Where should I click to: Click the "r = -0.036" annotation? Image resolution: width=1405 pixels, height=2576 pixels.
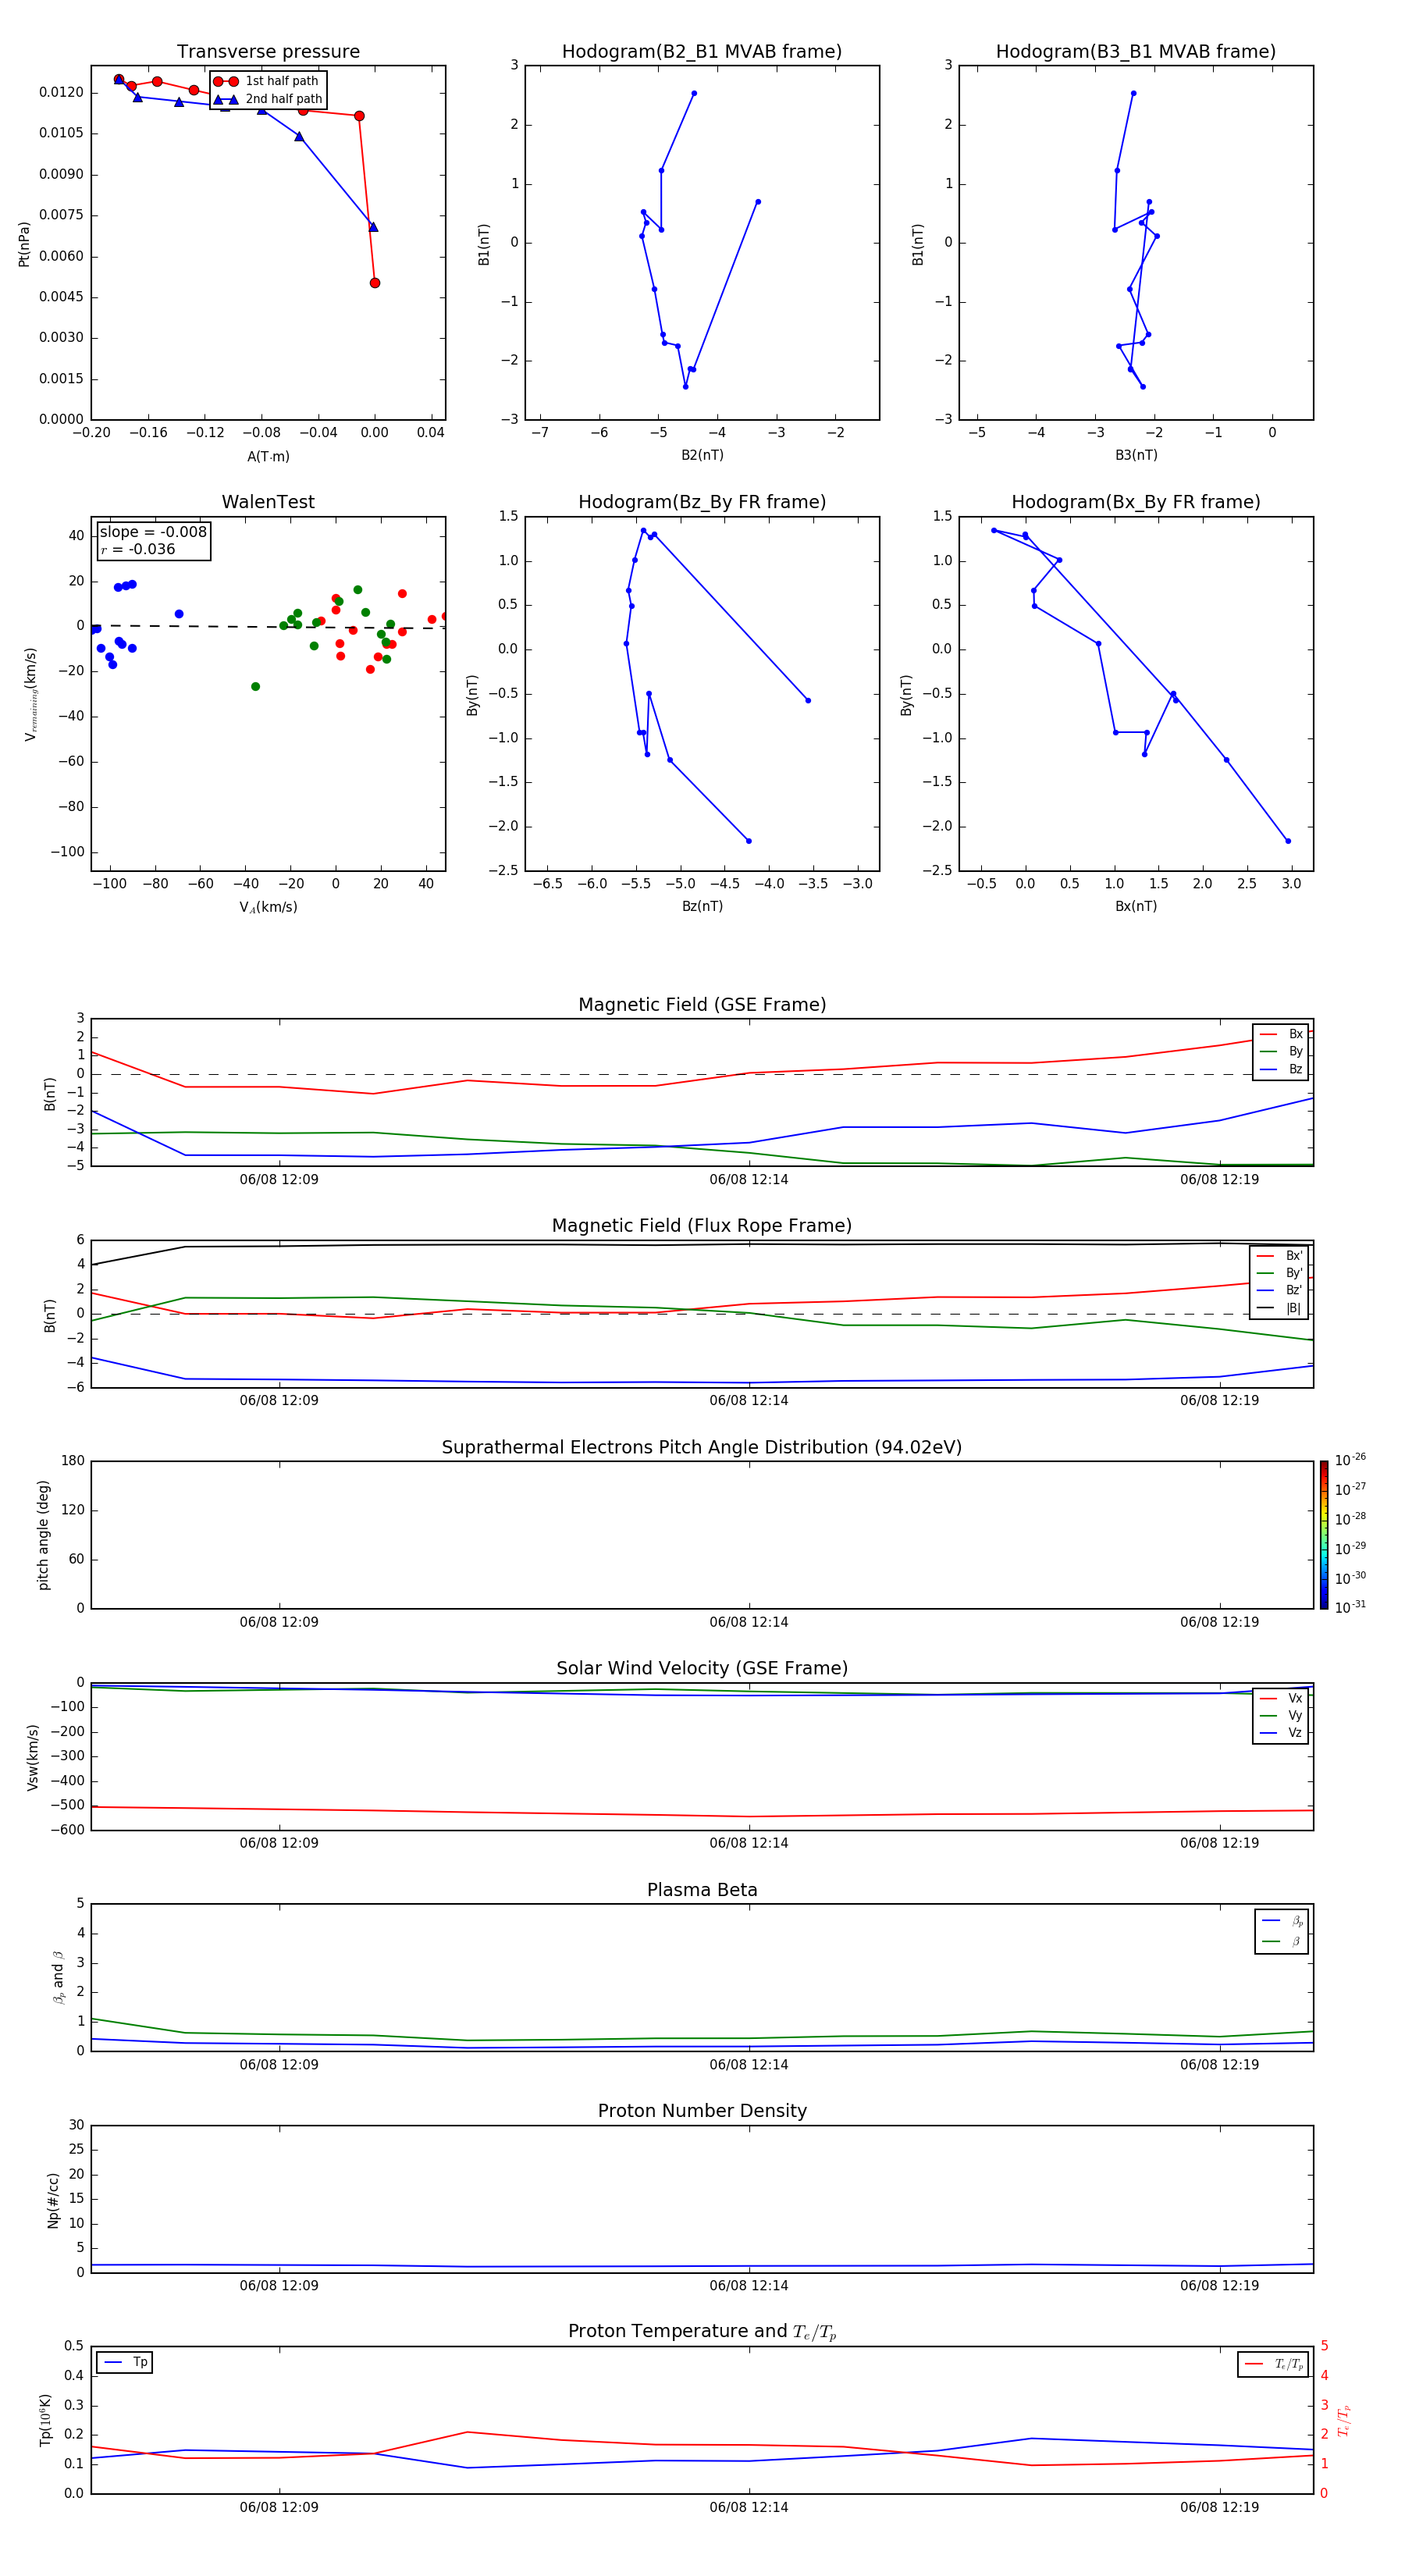(138, 549)
